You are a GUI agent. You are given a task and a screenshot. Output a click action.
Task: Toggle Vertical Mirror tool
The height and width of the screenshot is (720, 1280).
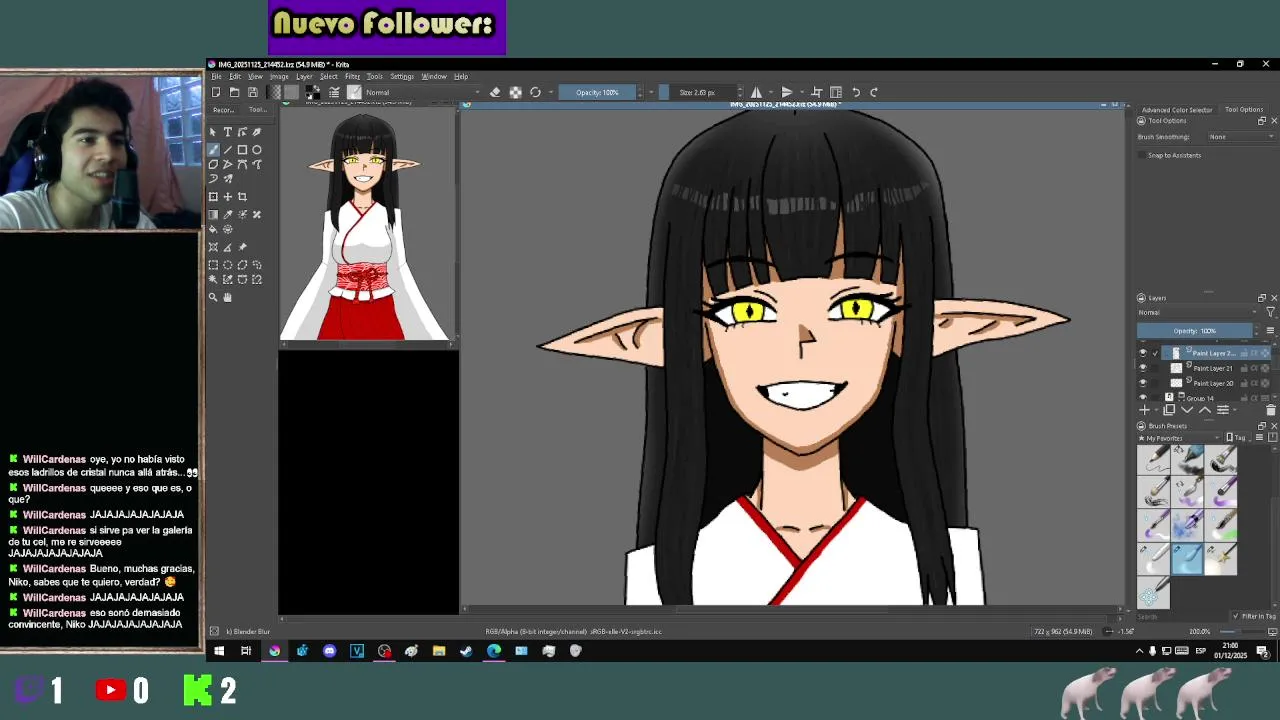pyautogui.click(x=786, y=92)
